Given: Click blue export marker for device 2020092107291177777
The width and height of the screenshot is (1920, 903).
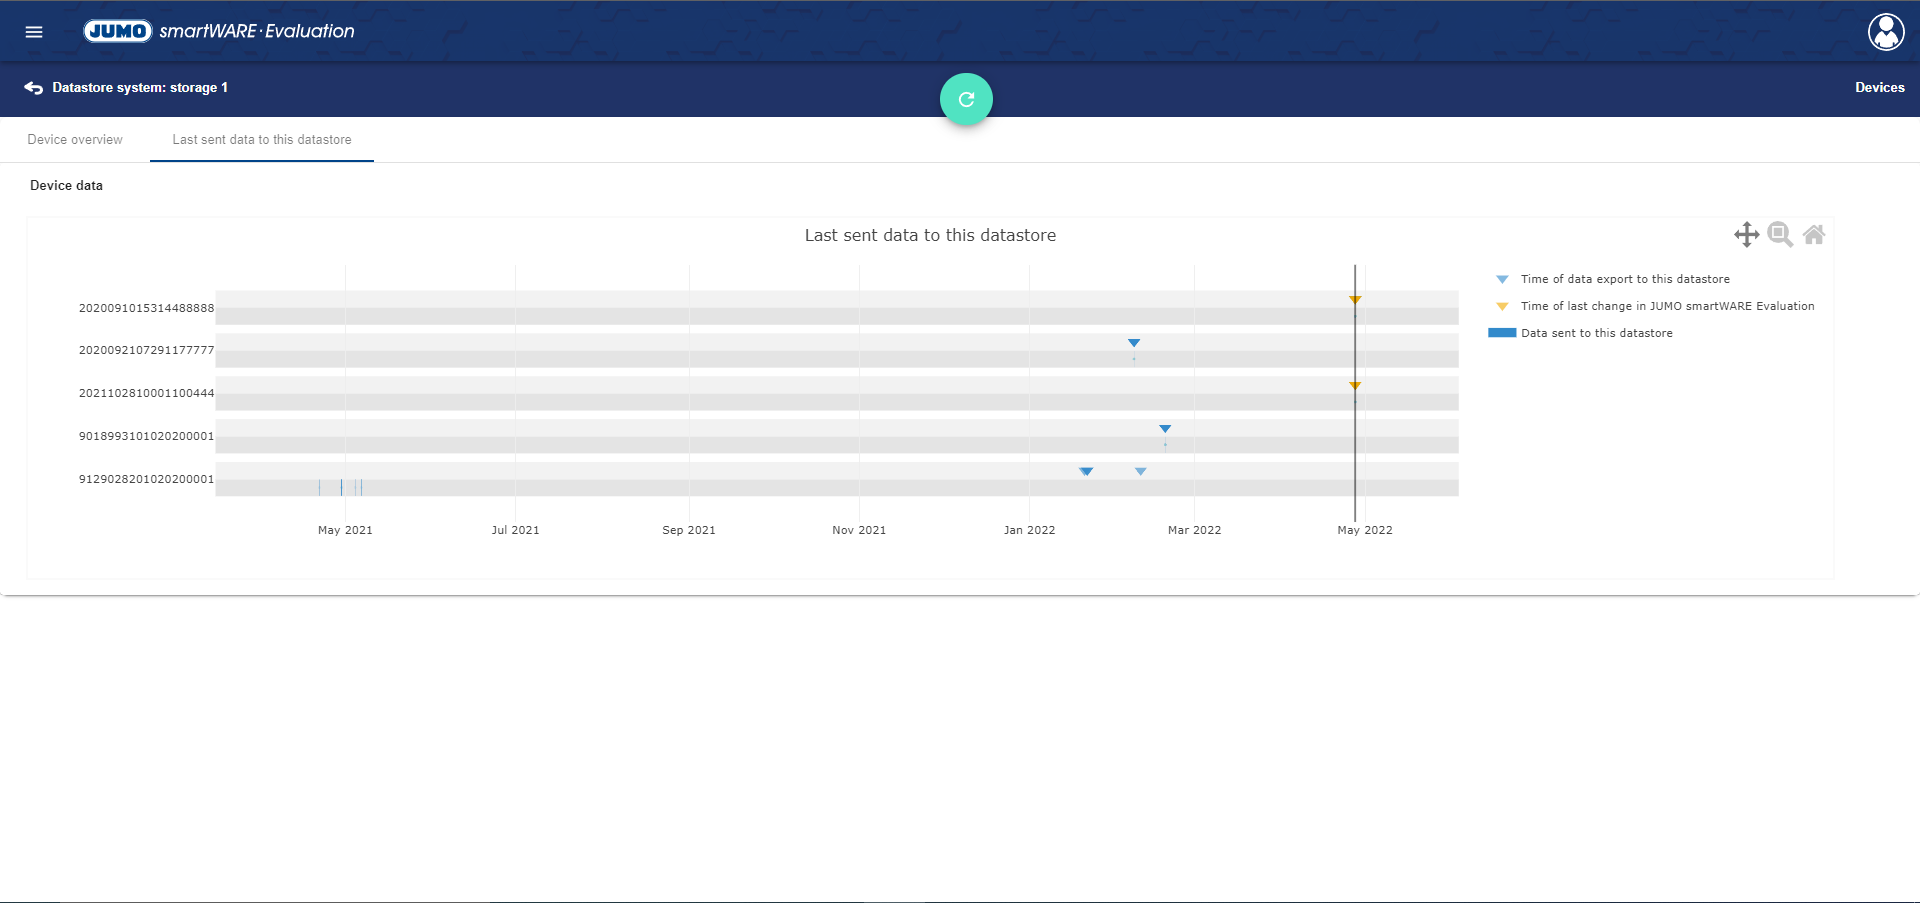Looking at the screenshot, I should (x=1134, y=343).
